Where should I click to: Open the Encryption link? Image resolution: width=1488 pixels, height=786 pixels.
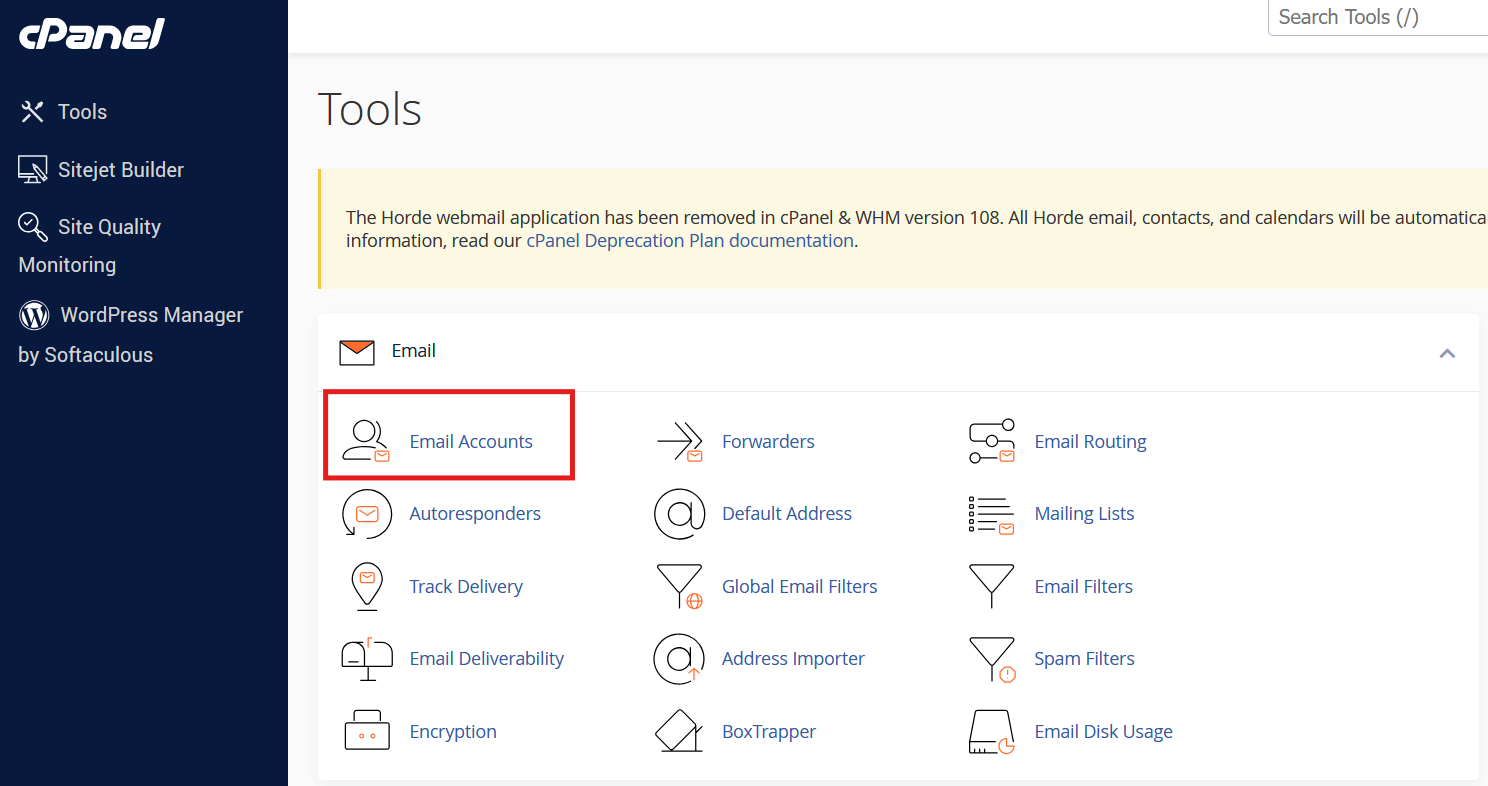[453, 731]
